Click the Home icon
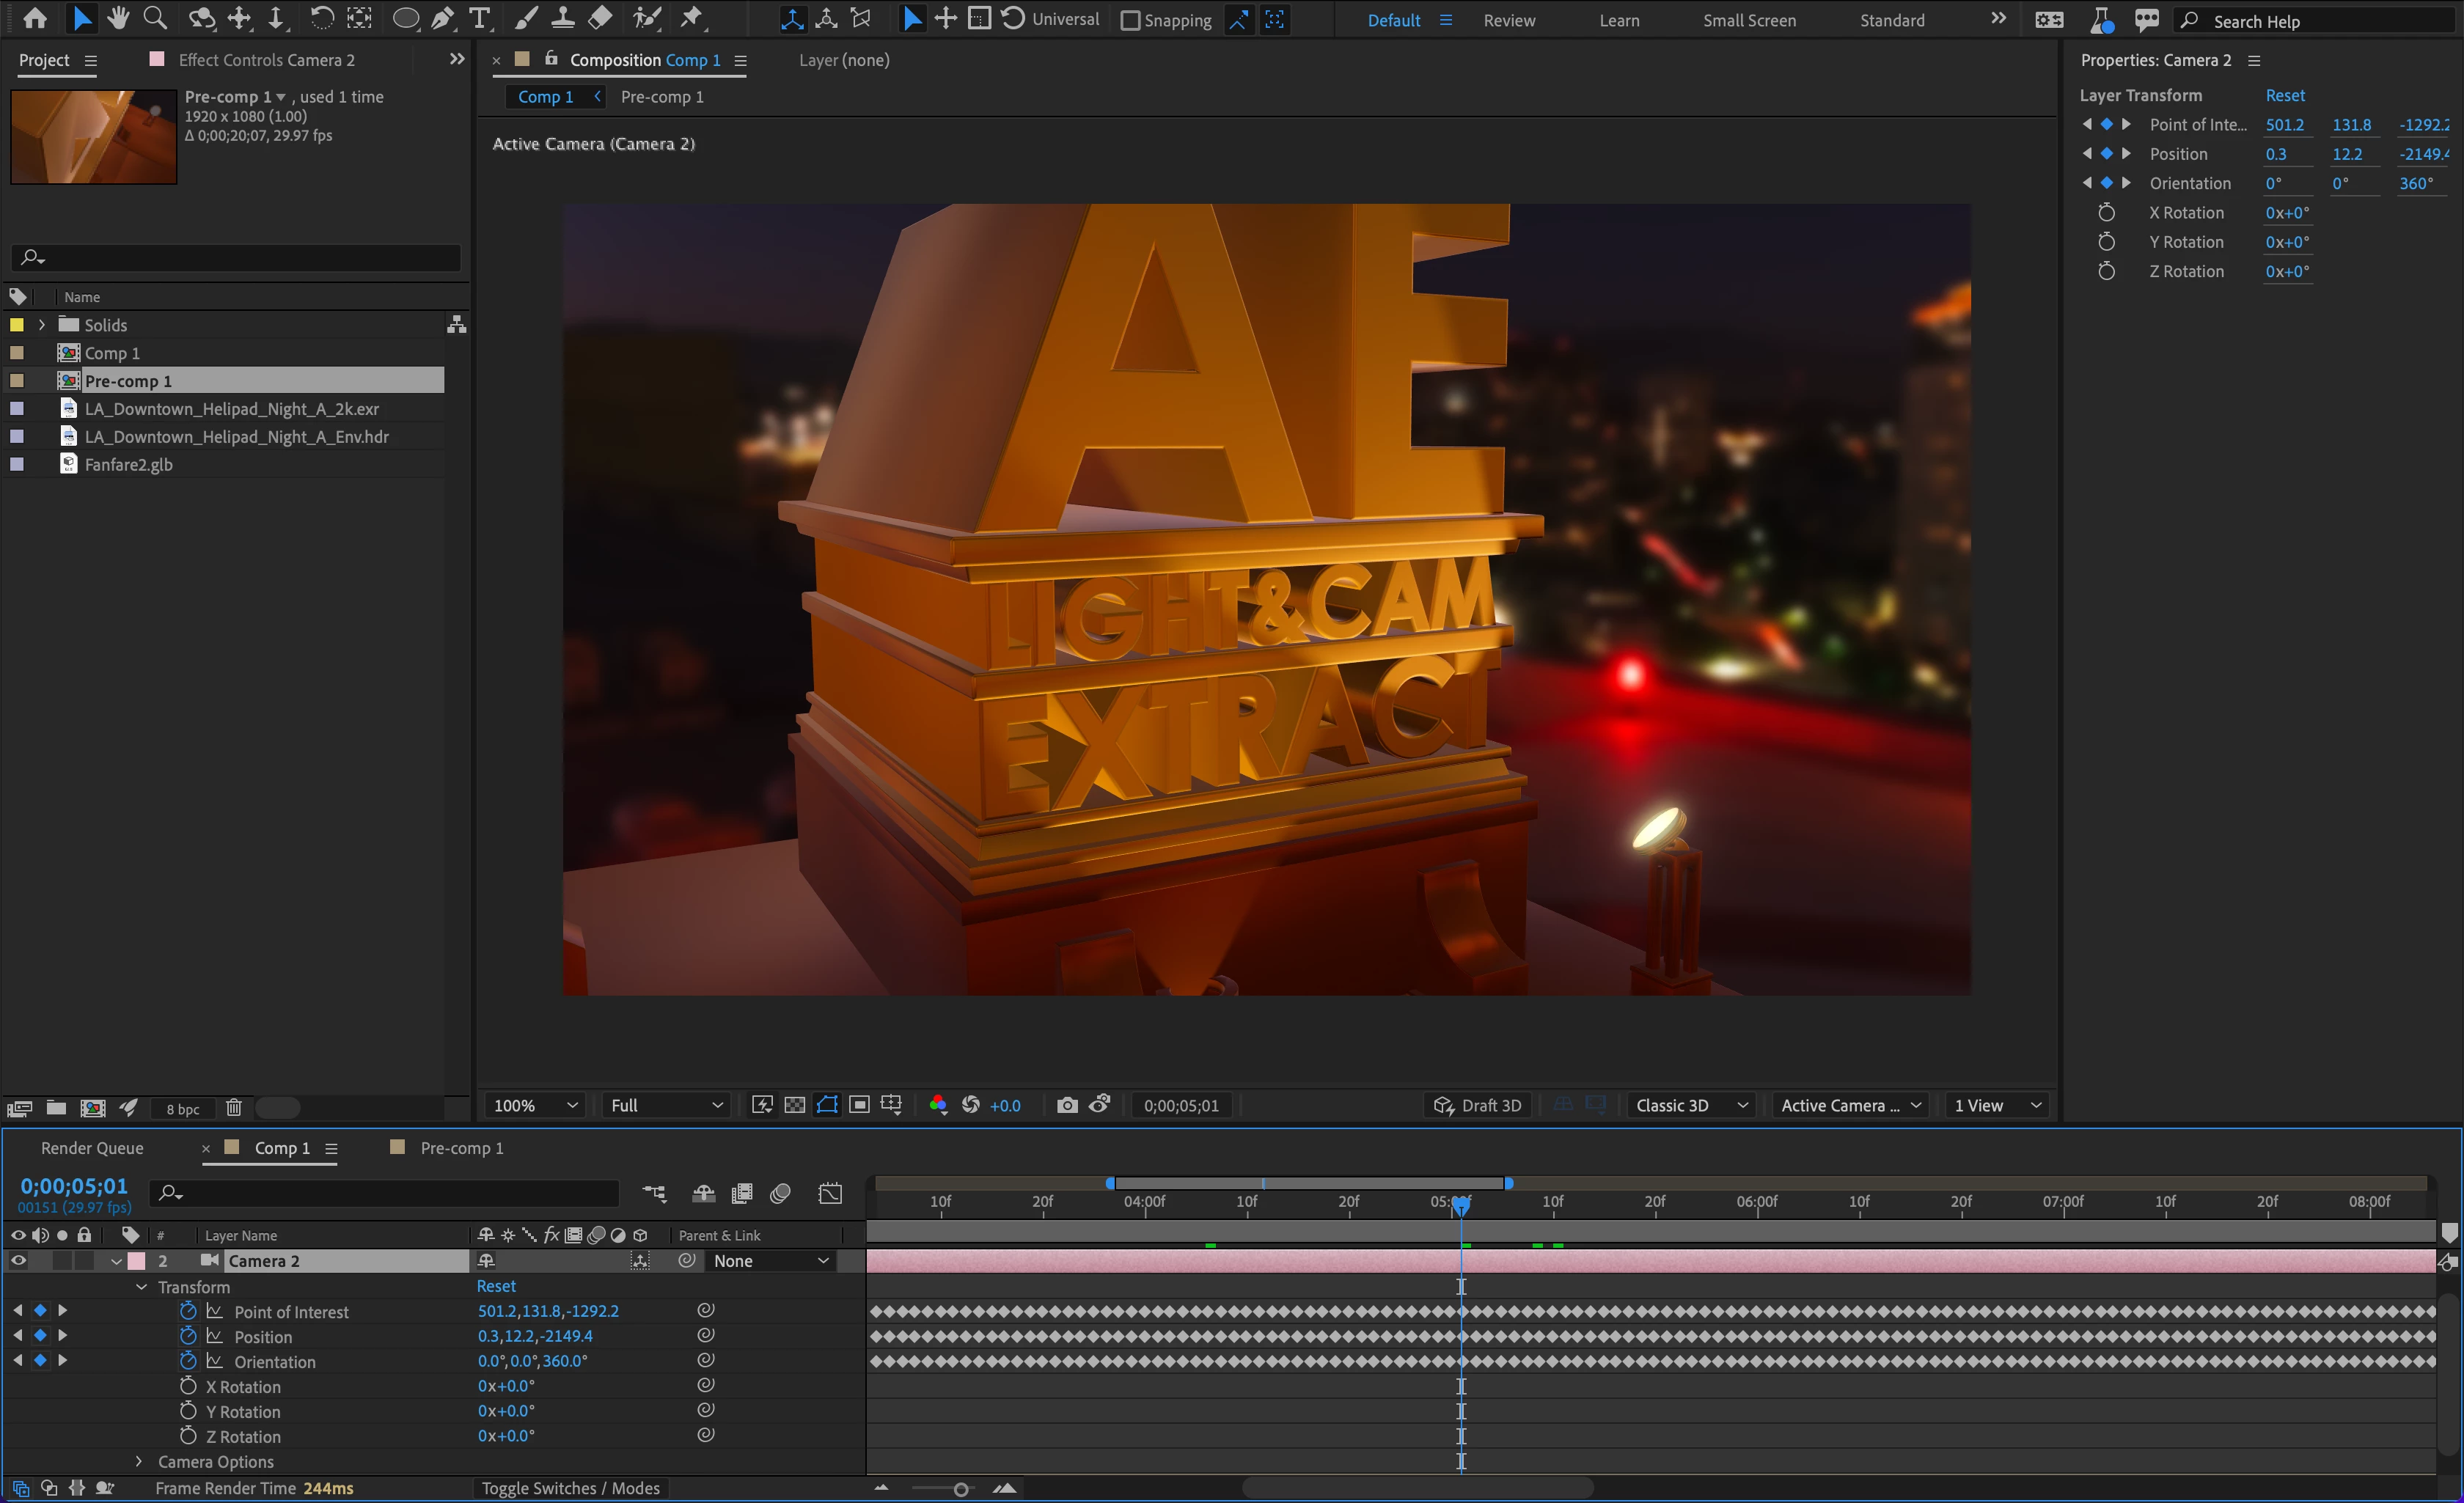 [35, 18]
